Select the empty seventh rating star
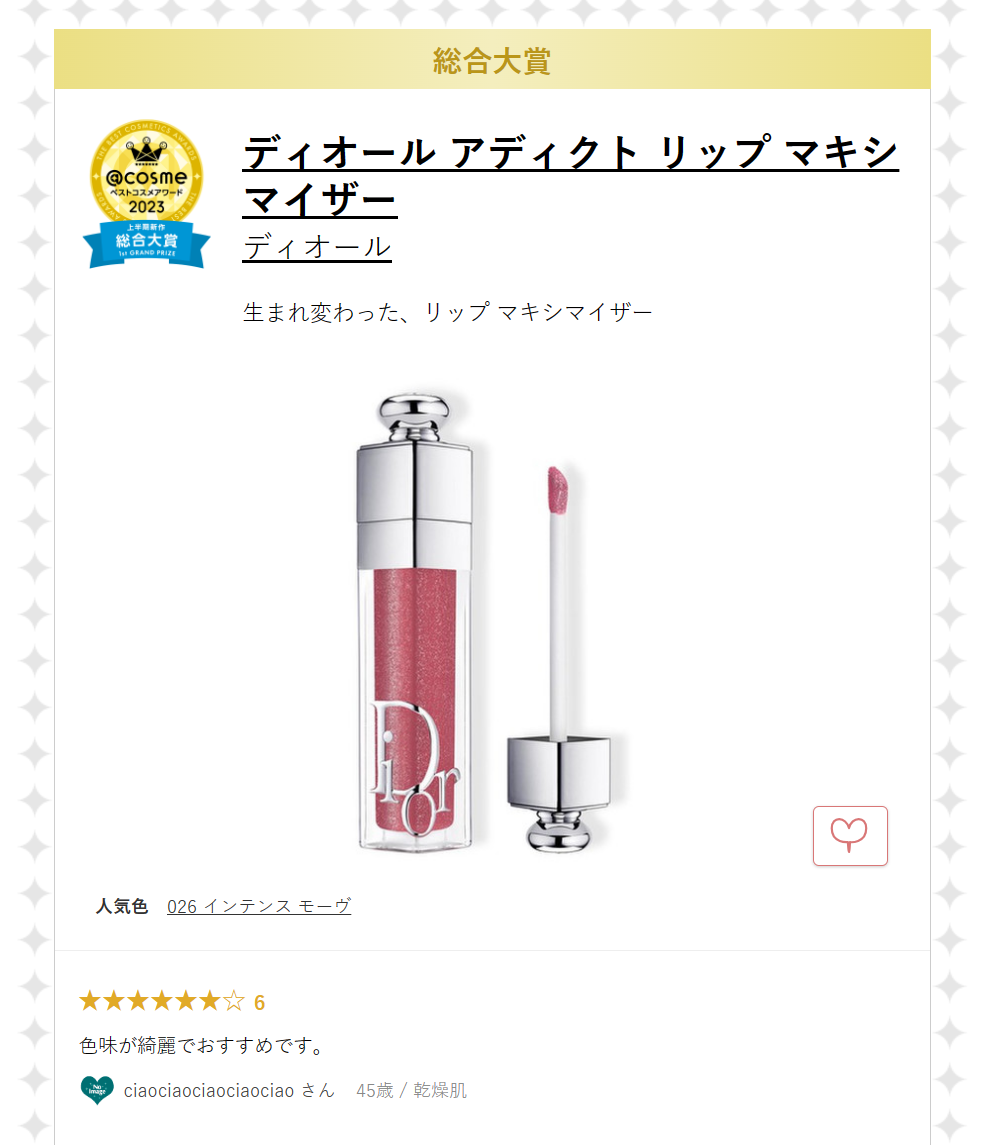This screenshot has width=981, height=1145. 234,1001
